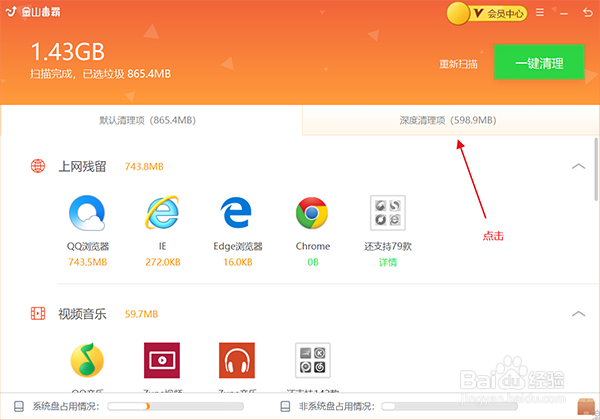Select the QQ音乐 icon
Image resolution: width=600 pixels, height=420 pixels.
tap(87, 360)
